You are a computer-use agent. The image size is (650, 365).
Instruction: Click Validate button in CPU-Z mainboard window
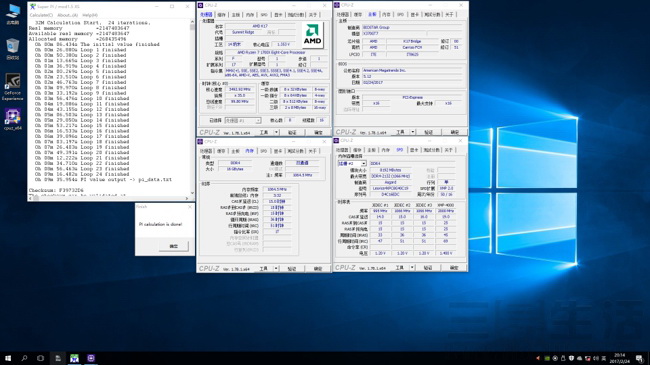tap(428, 132)
